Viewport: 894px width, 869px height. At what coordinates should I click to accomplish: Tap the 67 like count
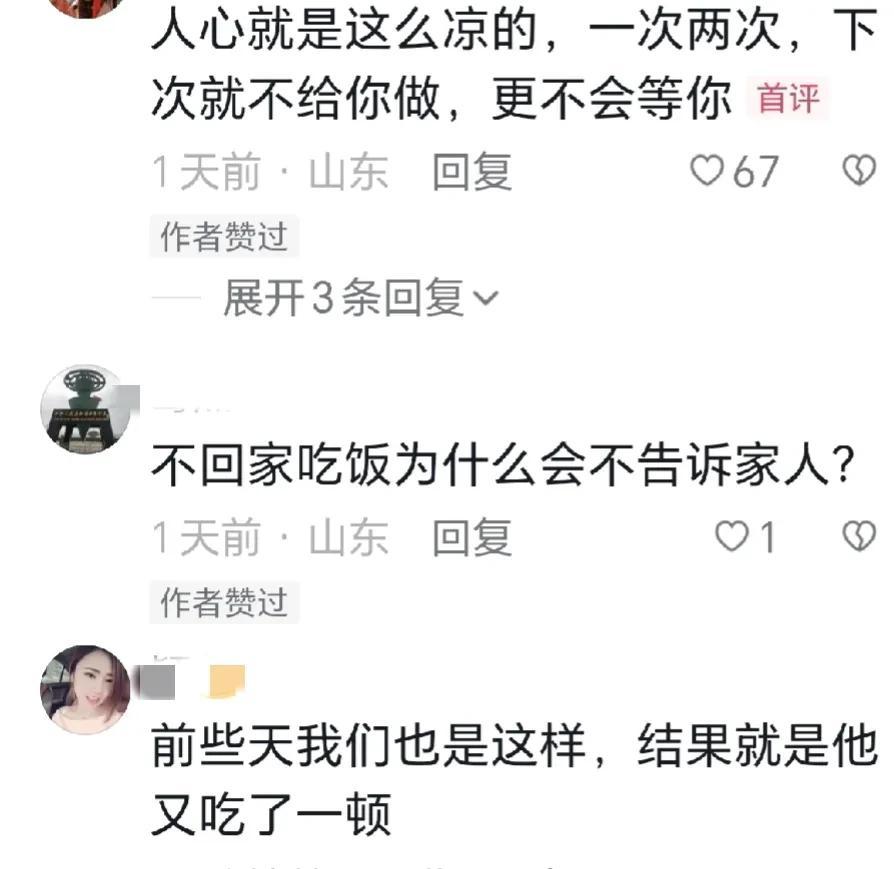(x=755, y=172)
